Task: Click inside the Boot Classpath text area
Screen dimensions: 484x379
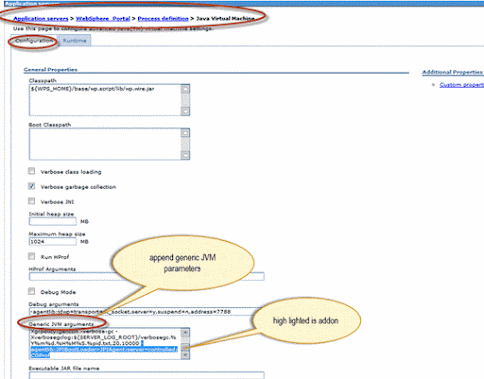Action: pos(105,144)
